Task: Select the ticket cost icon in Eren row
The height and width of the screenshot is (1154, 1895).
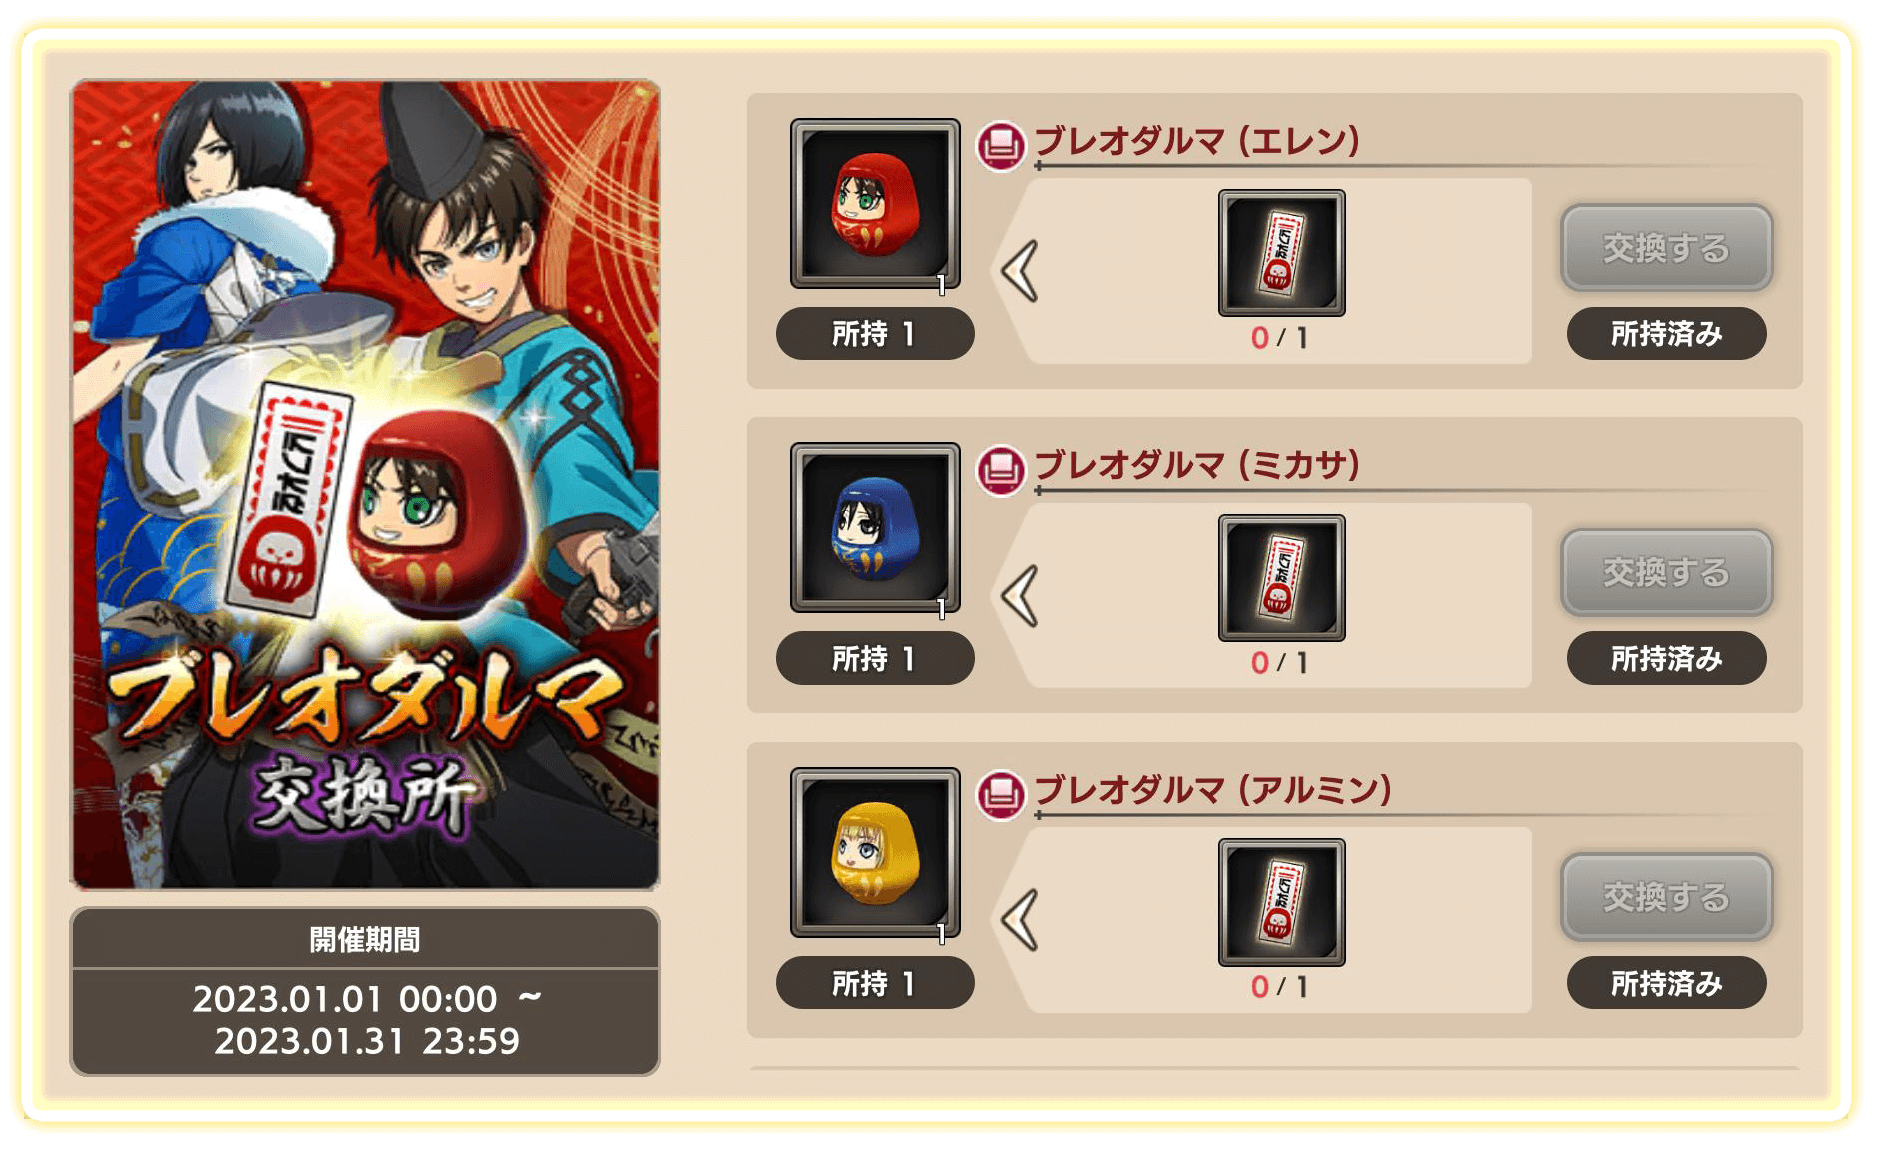Action: point(1281,253)
